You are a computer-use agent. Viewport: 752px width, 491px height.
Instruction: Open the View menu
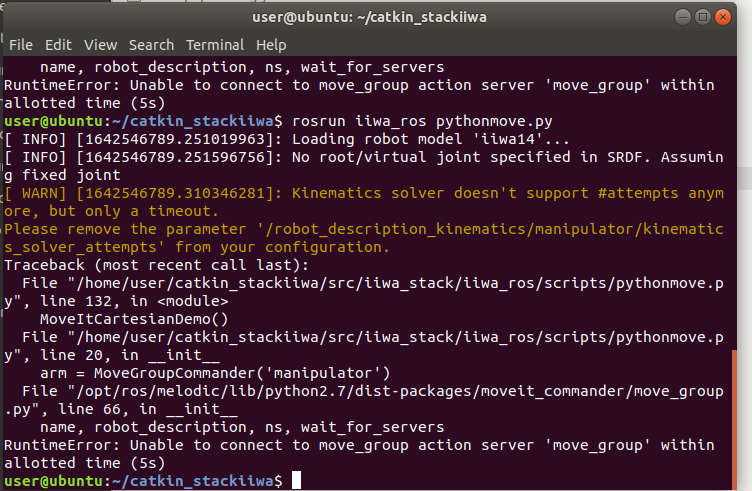point(101,45)
